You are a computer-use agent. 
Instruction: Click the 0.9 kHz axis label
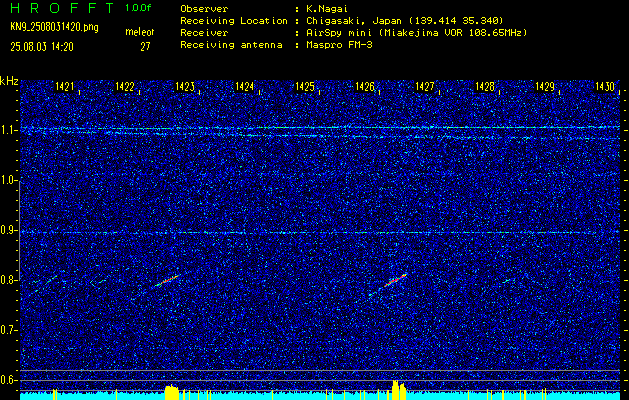point(8,230)
